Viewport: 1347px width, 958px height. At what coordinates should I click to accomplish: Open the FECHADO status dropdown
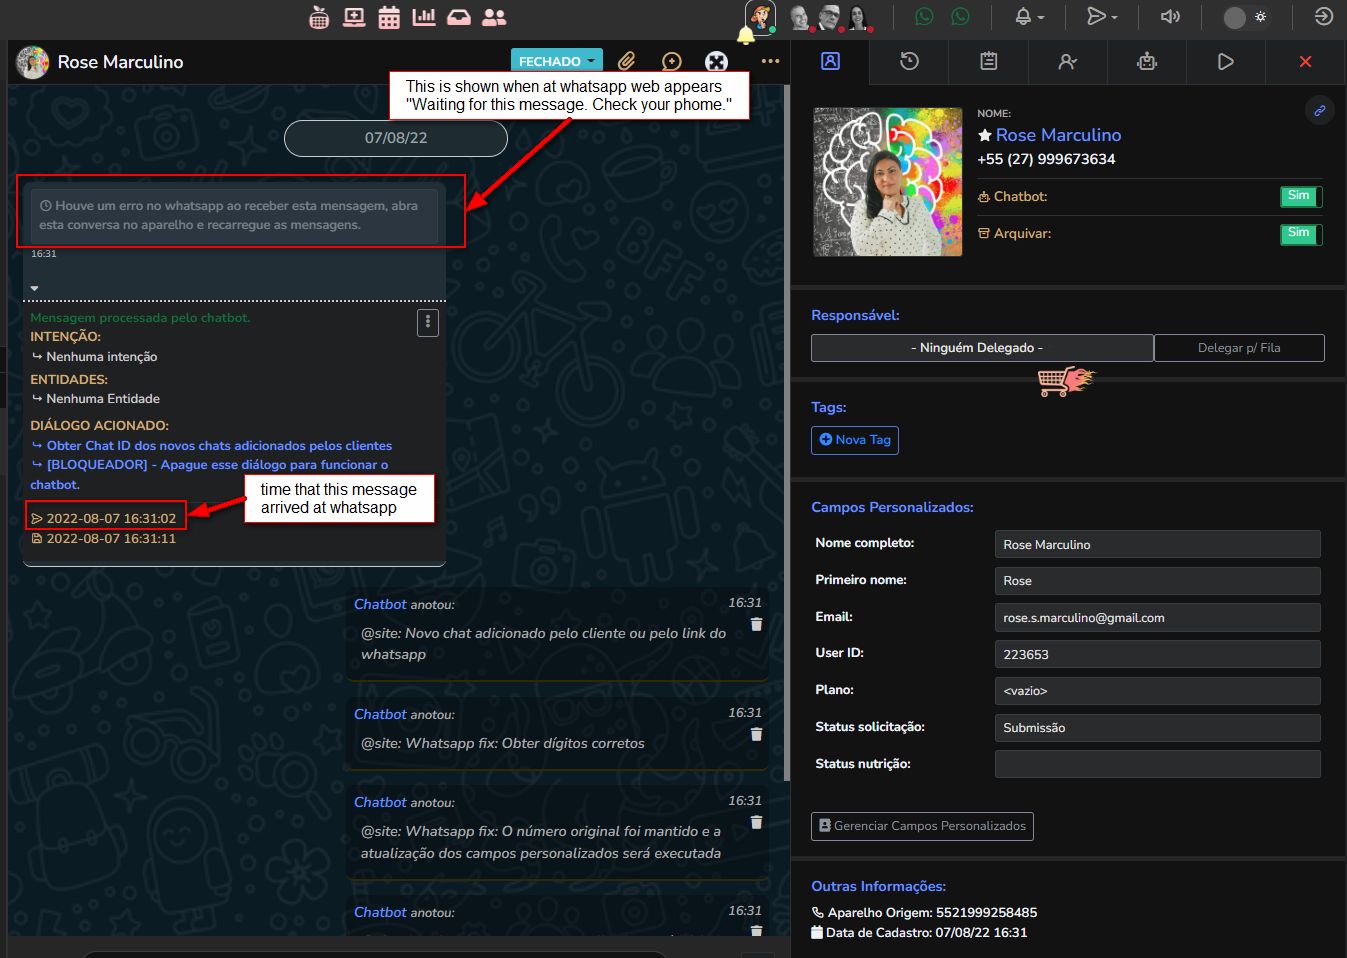pyautogui.click(x=556, y=61)
